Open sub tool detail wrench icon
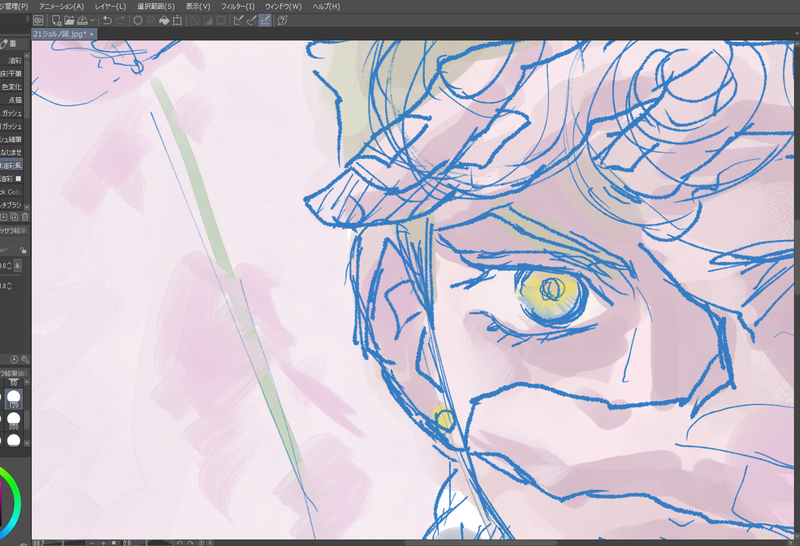This screenshot has height=546, width=800. point(24,360)
